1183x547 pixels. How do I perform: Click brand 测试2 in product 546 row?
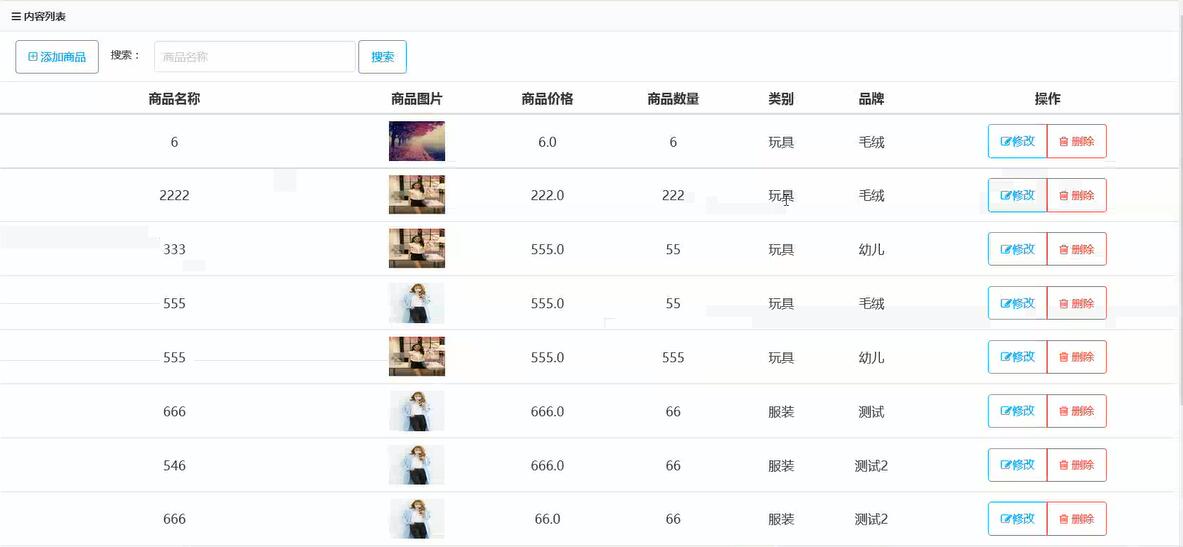(871, 466)
